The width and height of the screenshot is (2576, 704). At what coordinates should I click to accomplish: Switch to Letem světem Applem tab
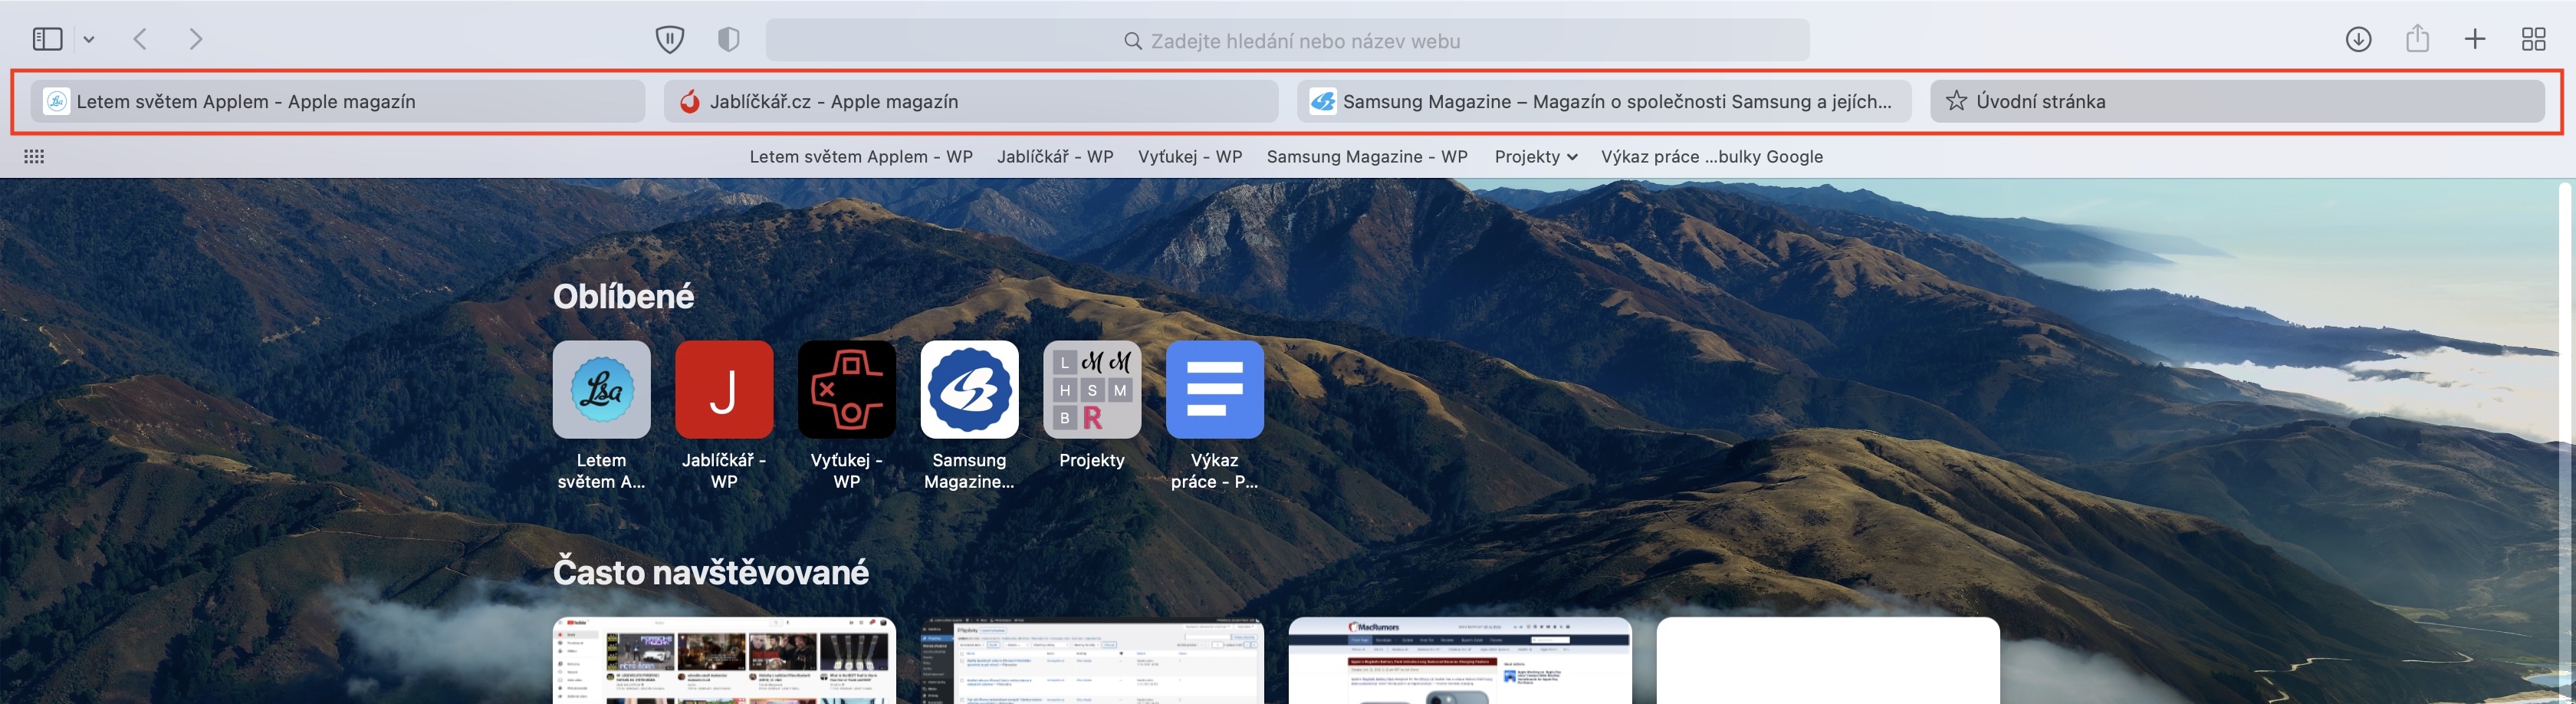pos(338,101)
